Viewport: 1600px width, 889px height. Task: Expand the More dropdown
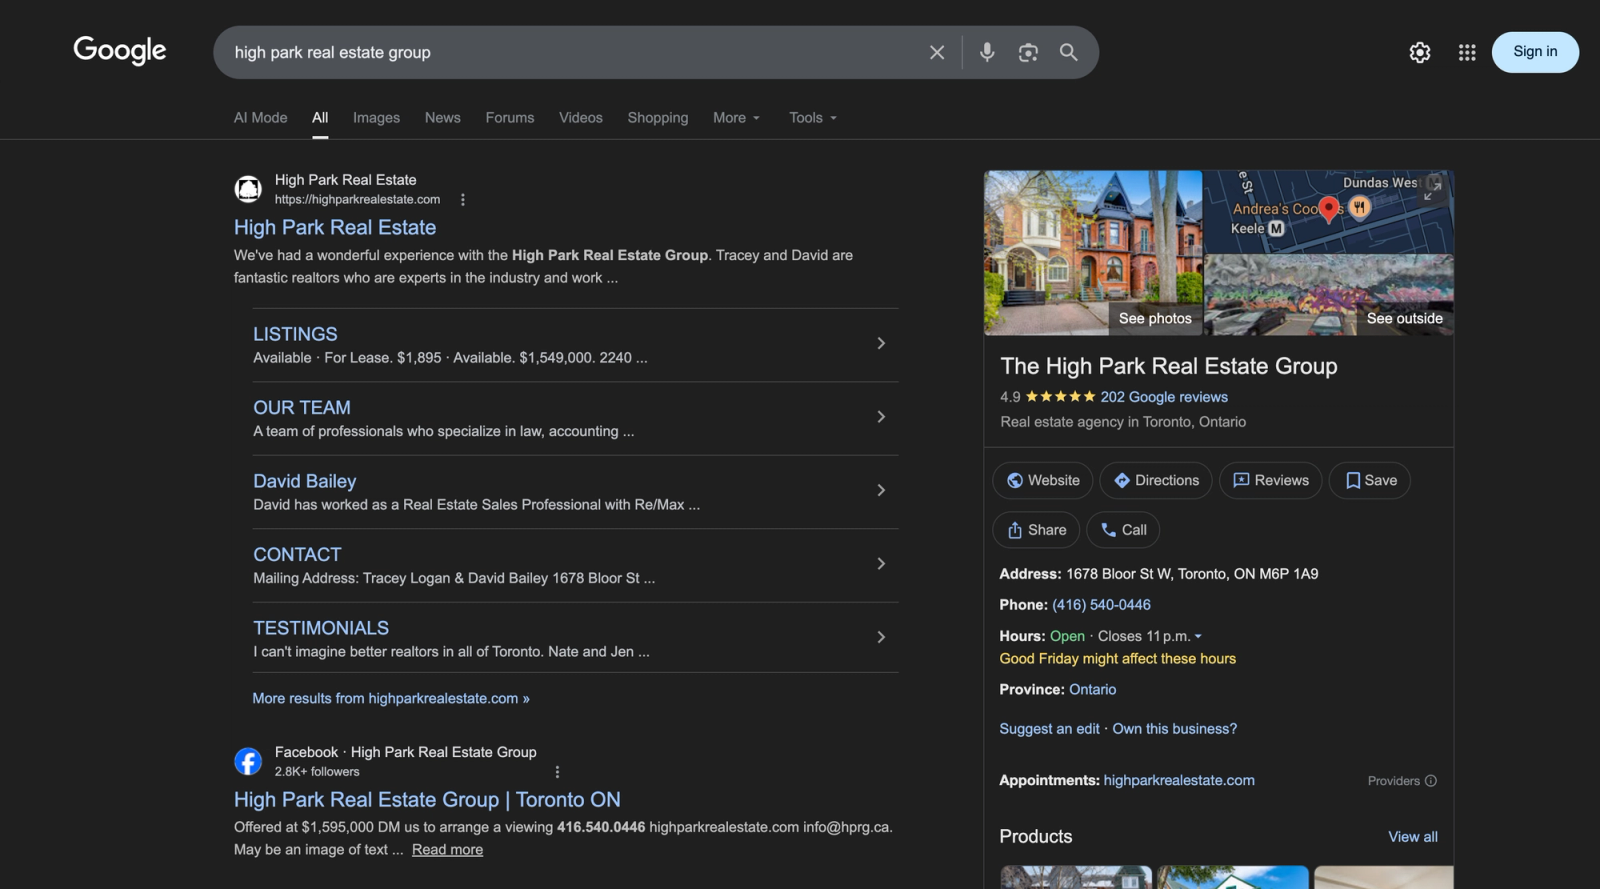pyautogui.click(x=737, y=118)
